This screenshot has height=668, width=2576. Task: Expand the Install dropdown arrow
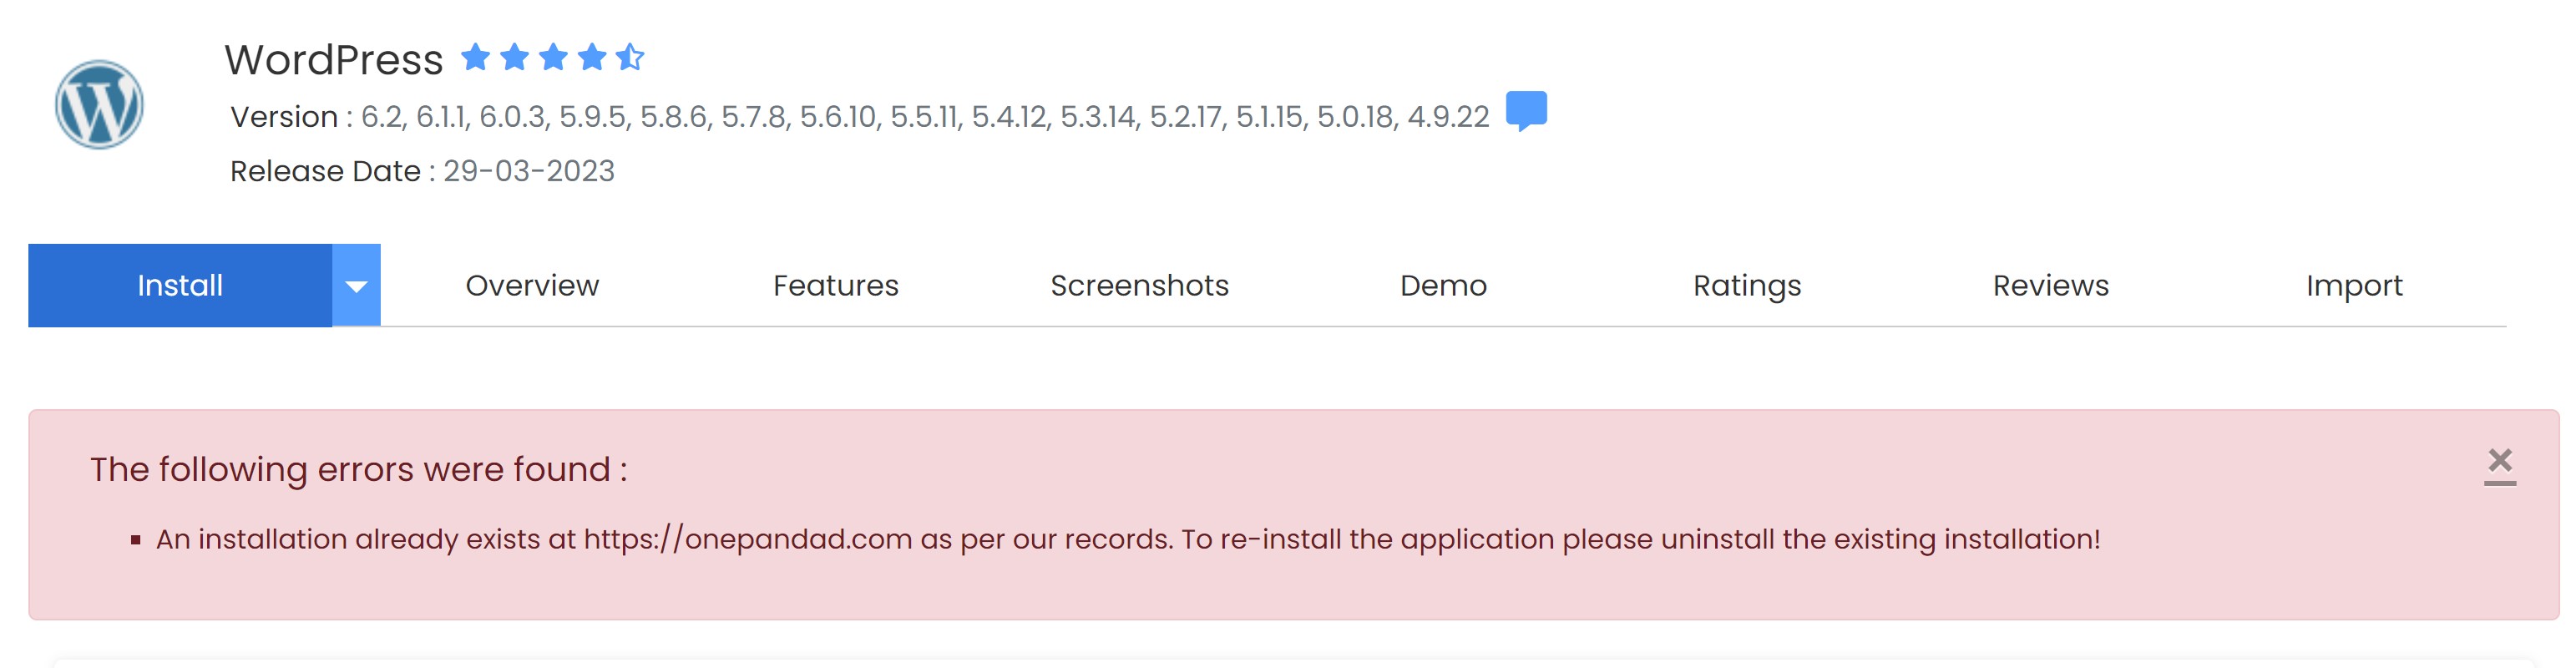coord(356,286)
